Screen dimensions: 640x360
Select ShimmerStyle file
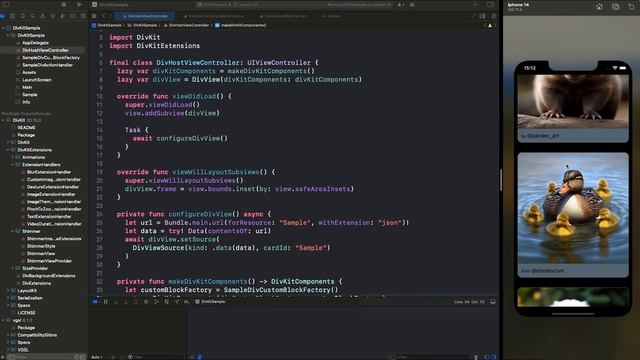tap(41, 246)
